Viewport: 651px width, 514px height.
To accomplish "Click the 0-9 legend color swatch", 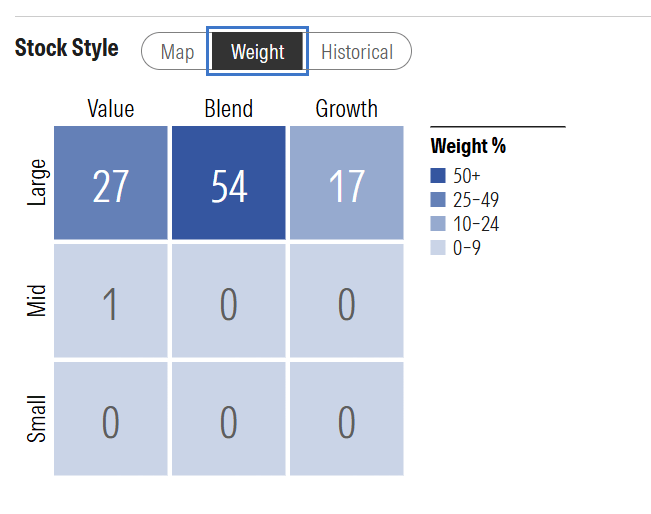I will 438,248.
